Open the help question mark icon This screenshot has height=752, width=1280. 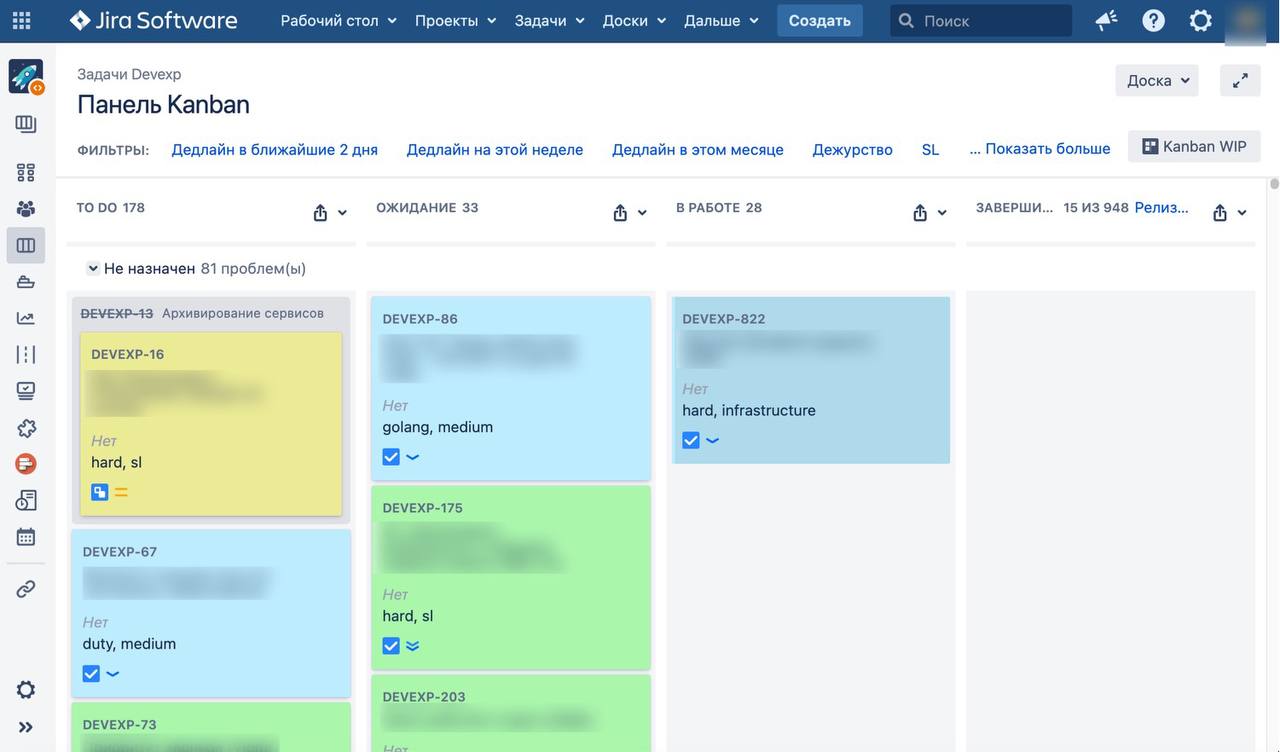click(1153, 20)
